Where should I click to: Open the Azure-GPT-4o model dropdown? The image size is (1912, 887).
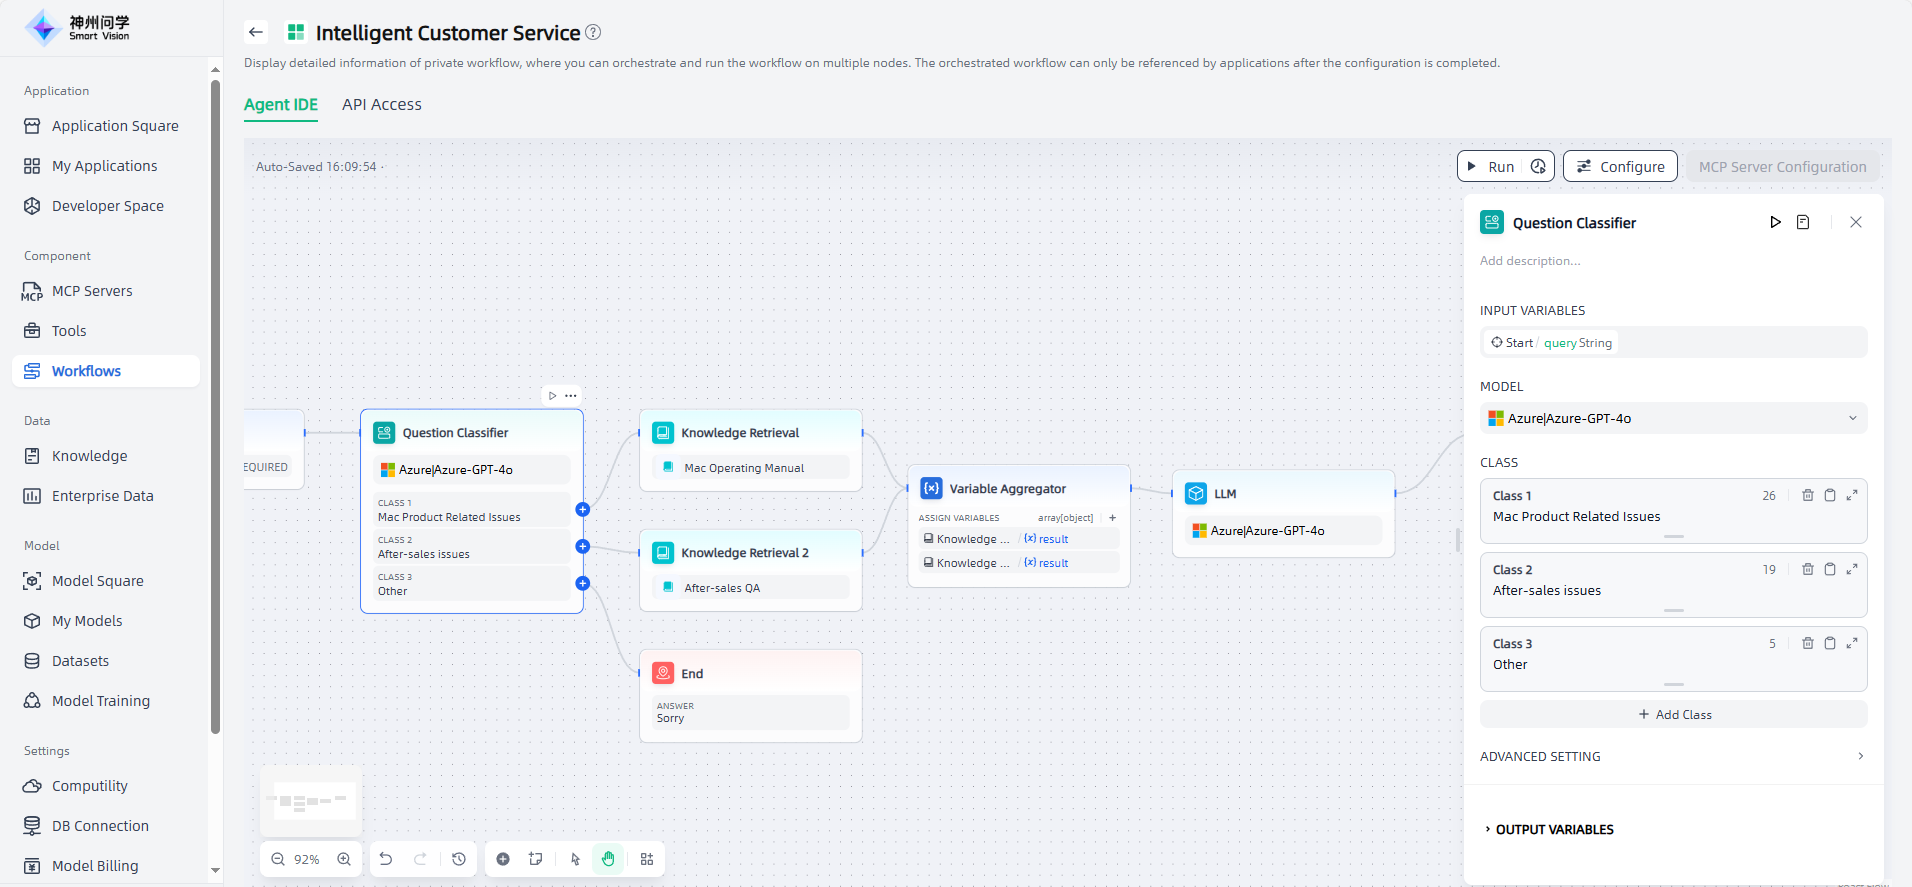(1672, 418)
